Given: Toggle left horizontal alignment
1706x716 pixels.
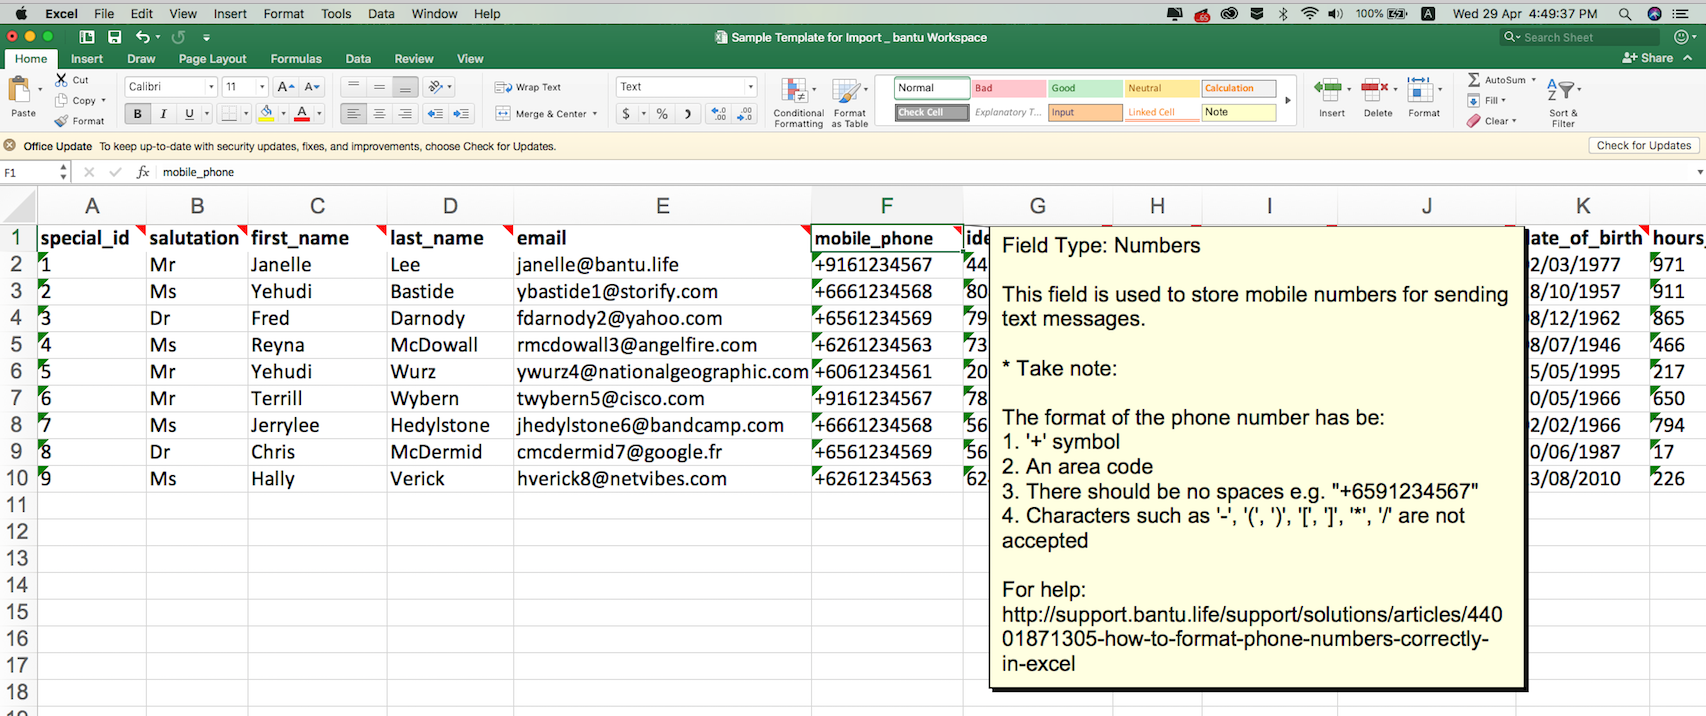Looking at the screenshot, I should pos(353,114).
